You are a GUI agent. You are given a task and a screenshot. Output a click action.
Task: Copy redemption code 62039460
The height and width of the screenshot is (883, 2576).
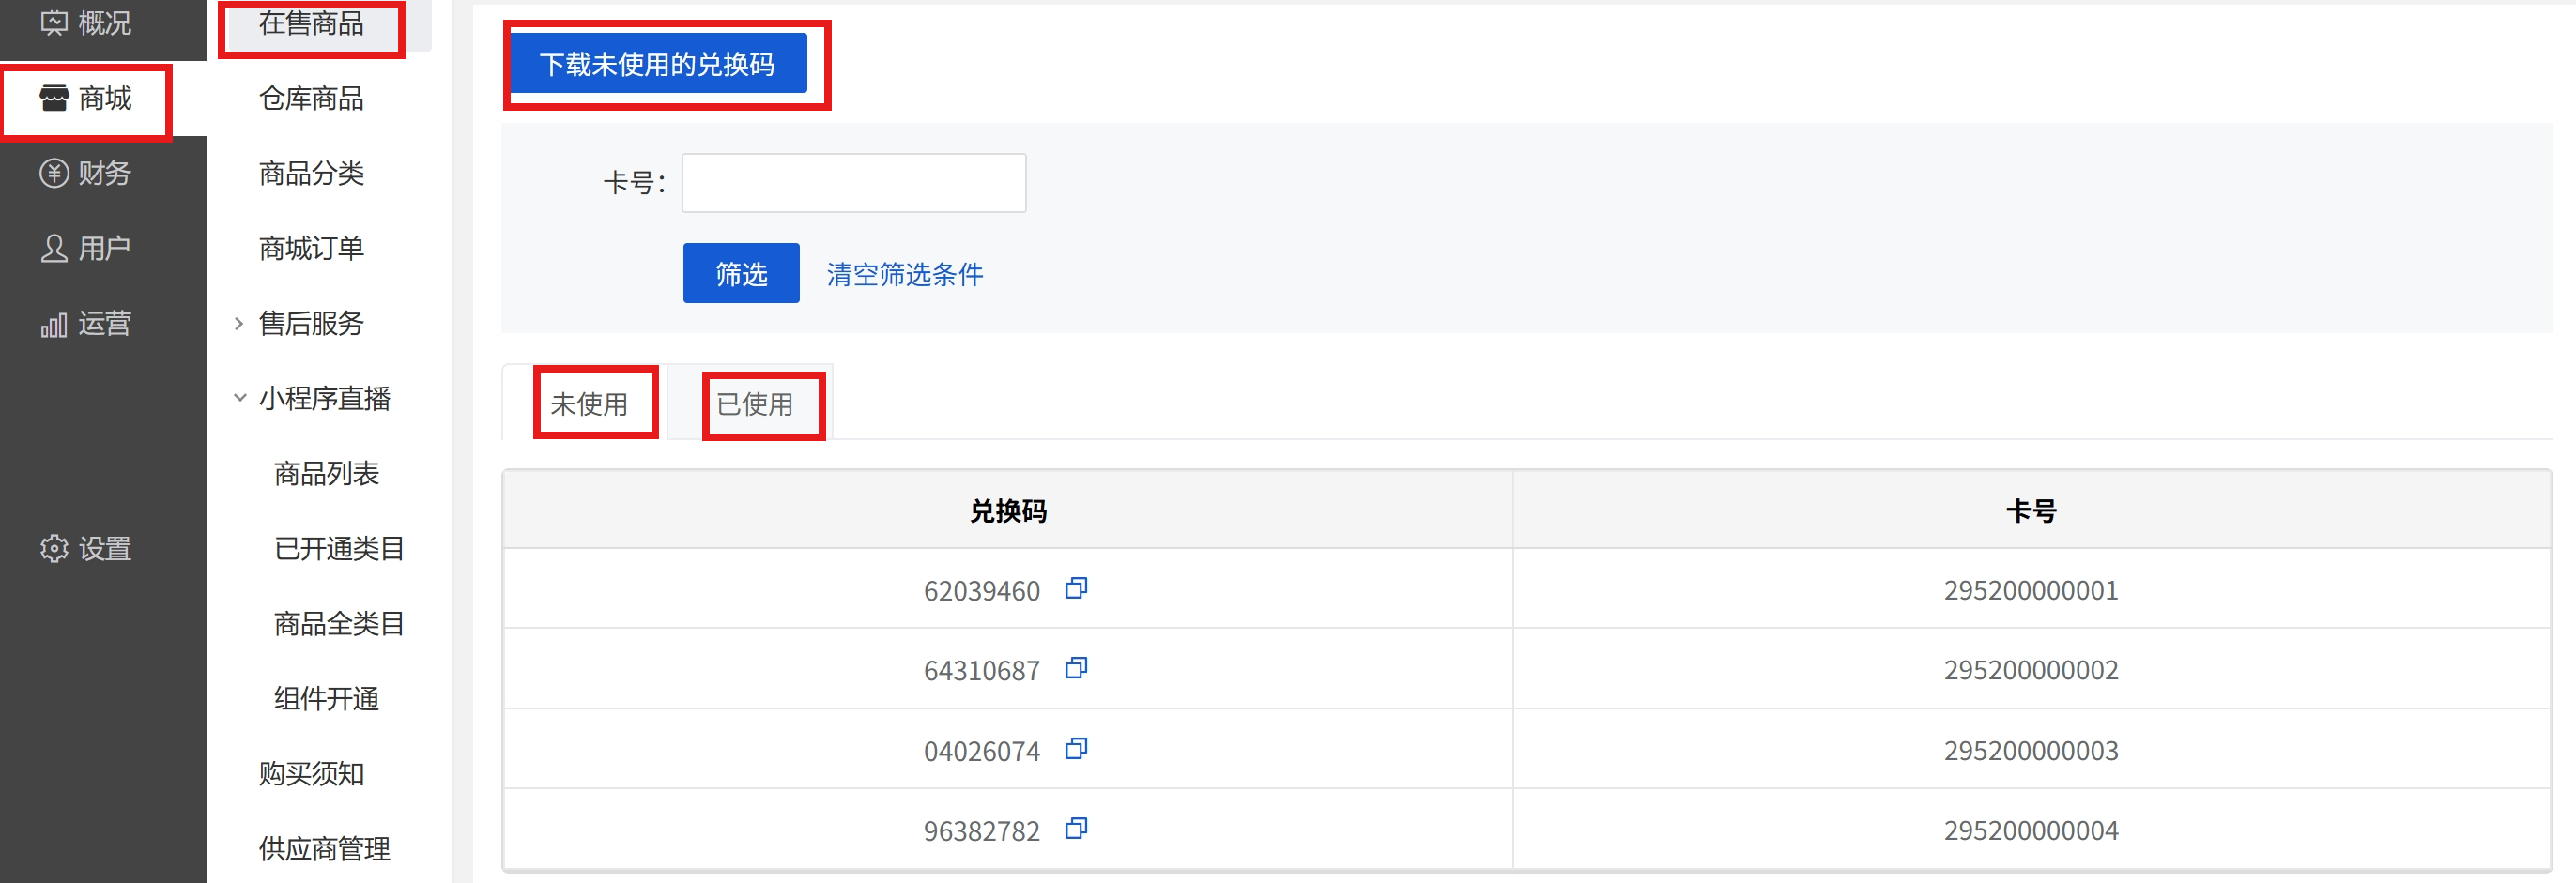coord(1076,589)
